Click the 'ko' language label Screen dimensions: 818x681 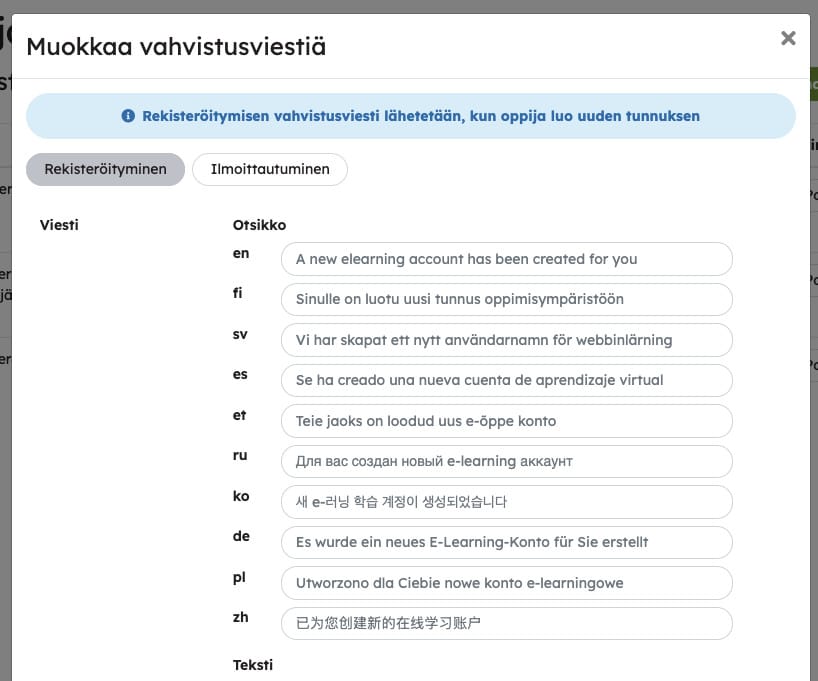click(x=240, y=496)
